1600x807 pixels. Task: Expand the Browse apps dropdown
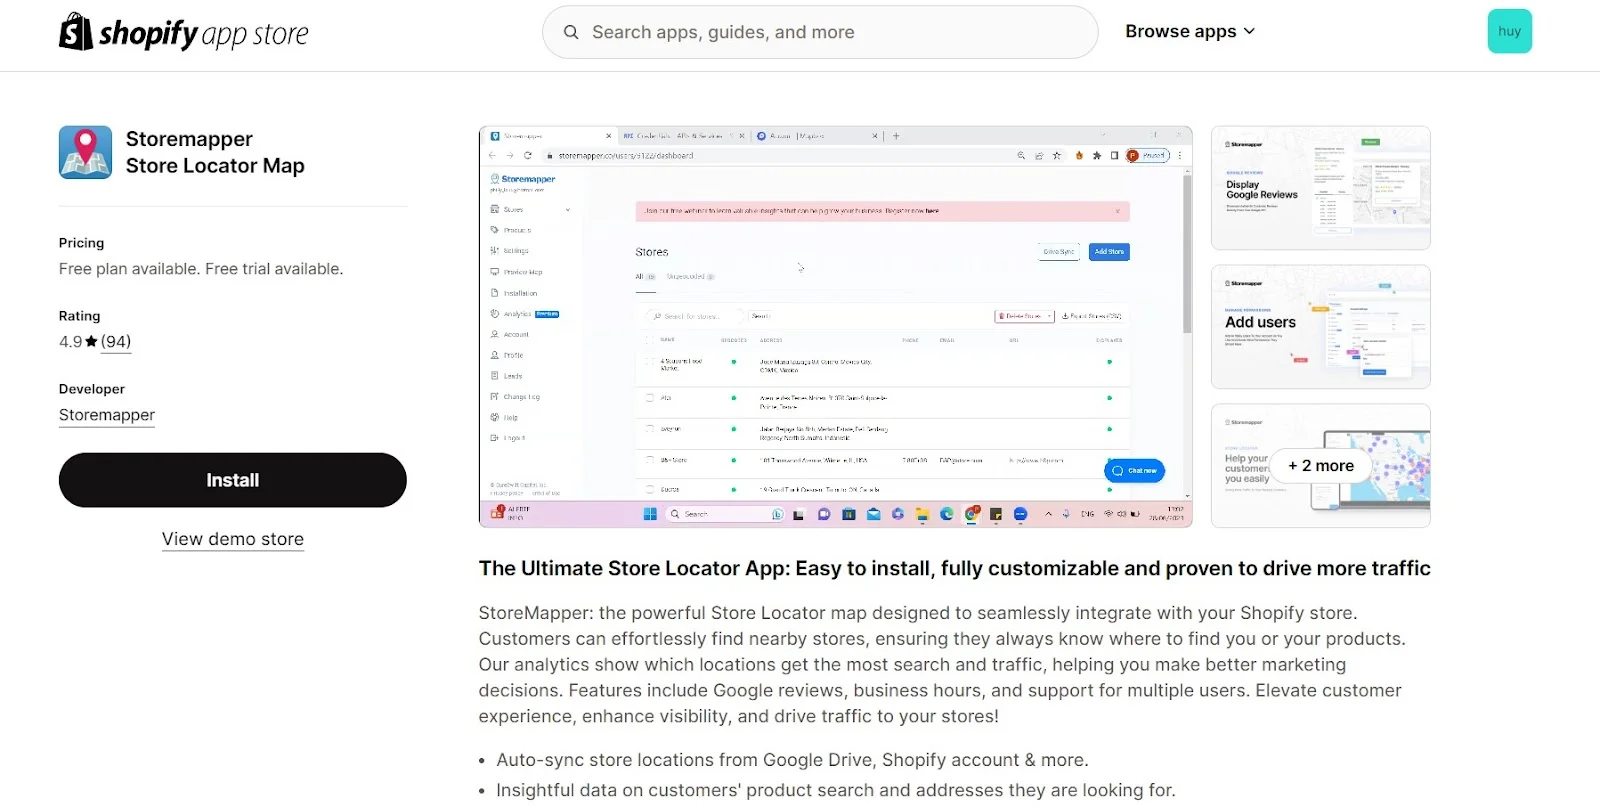[x=1190, y=31]
